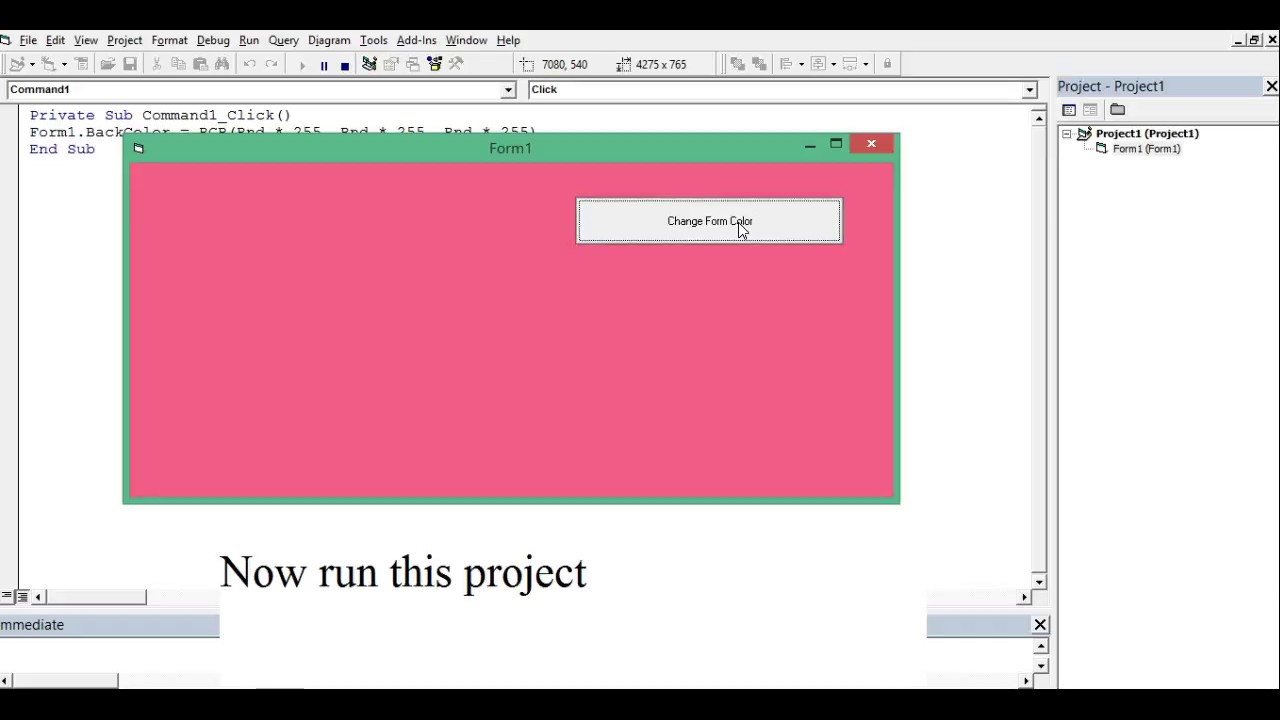Screen dimensions: 1280x720
Task: Click the Redo arrow icon
Action: coord(271,64)
